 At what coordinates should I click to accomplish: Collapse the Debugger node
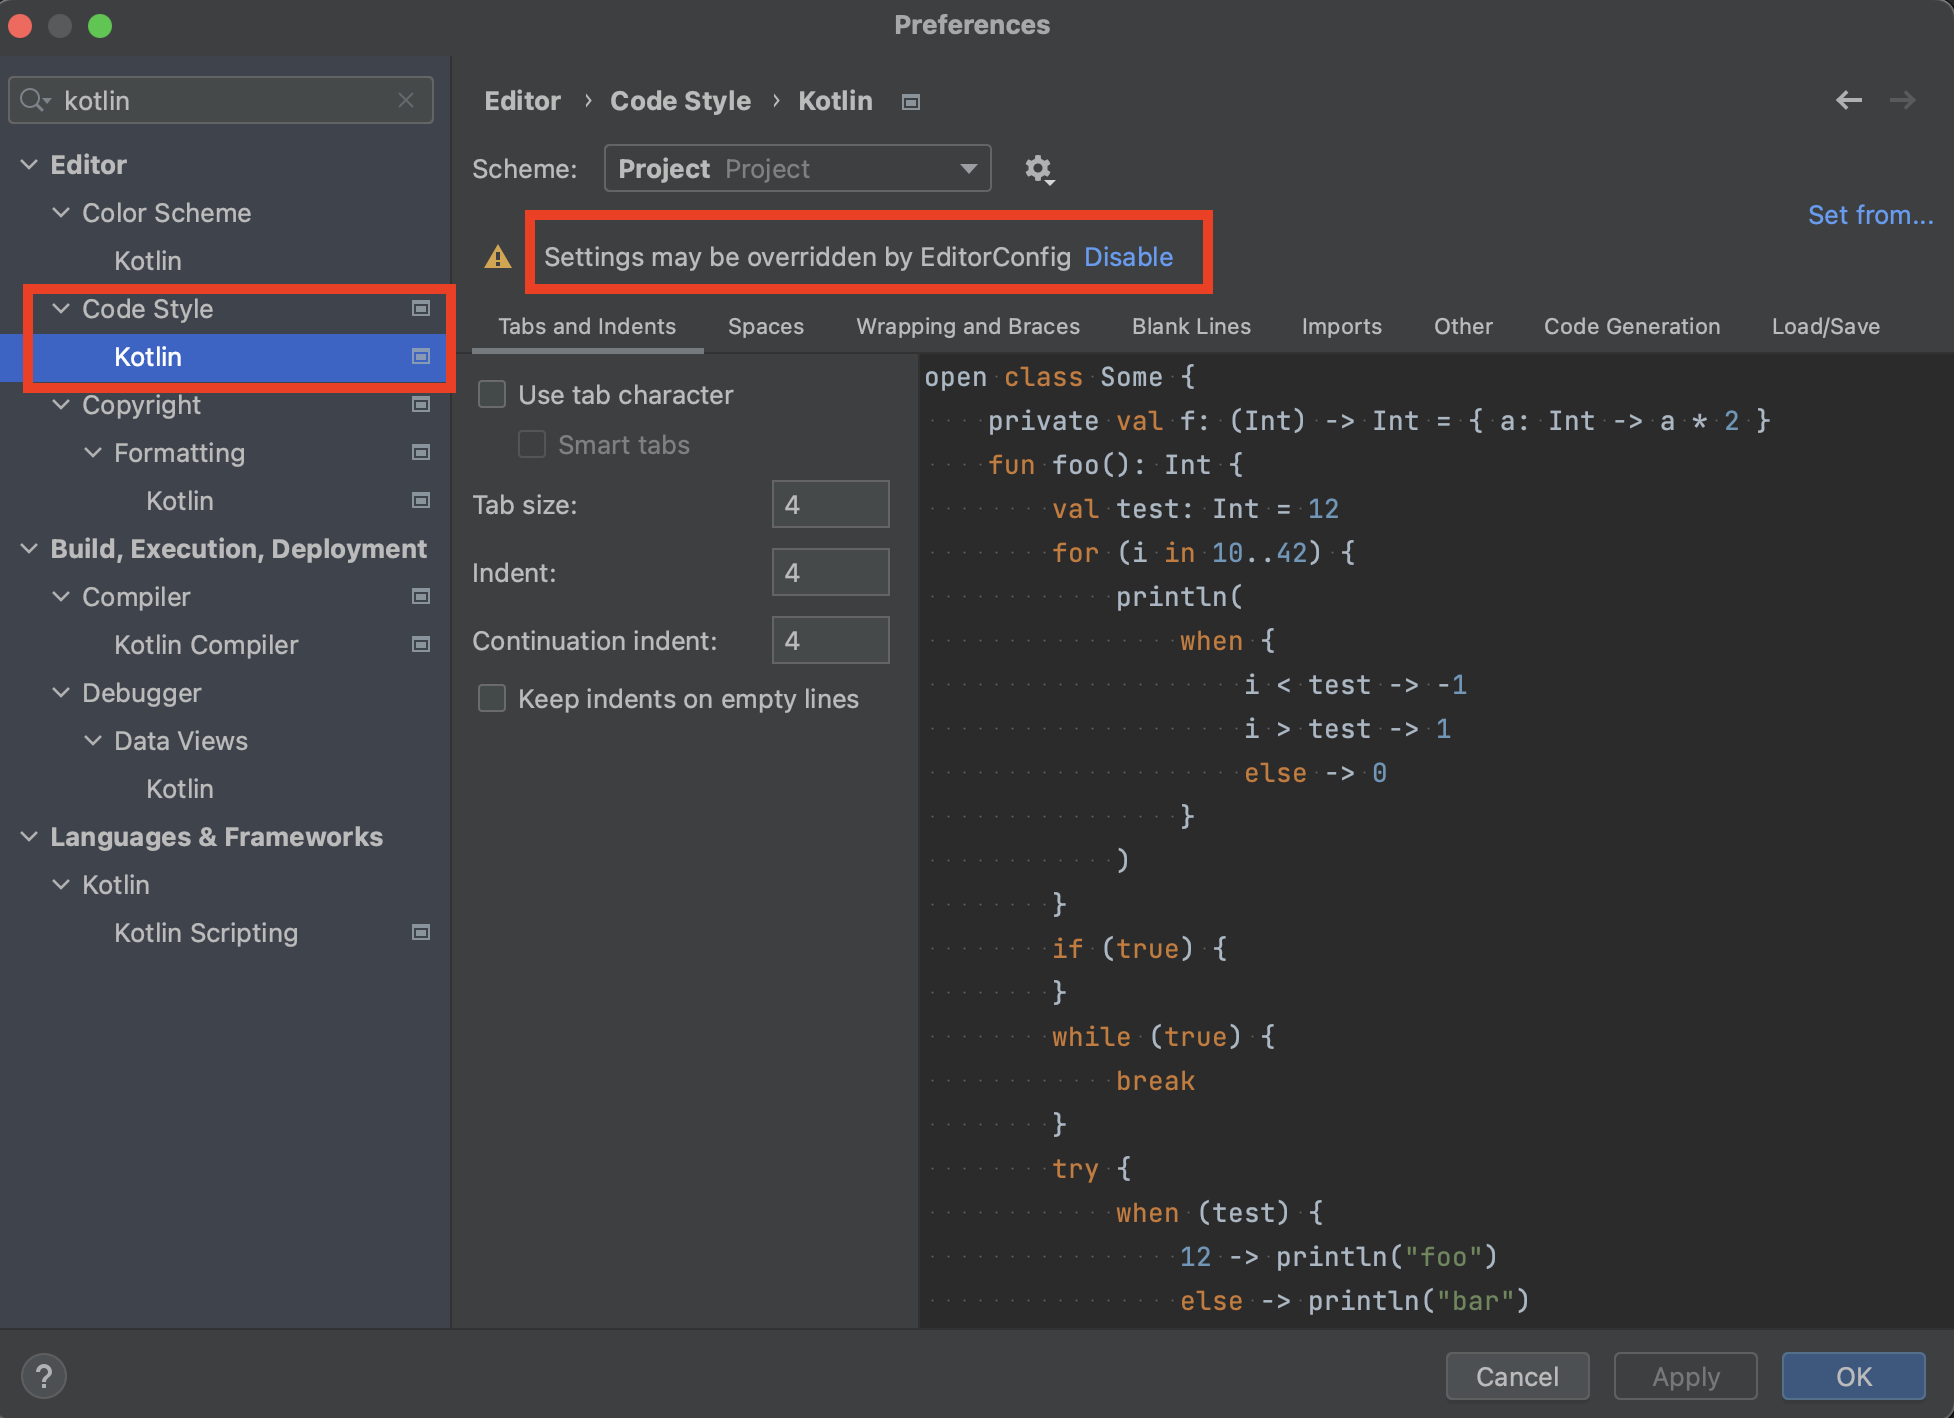tap(61, 692)
